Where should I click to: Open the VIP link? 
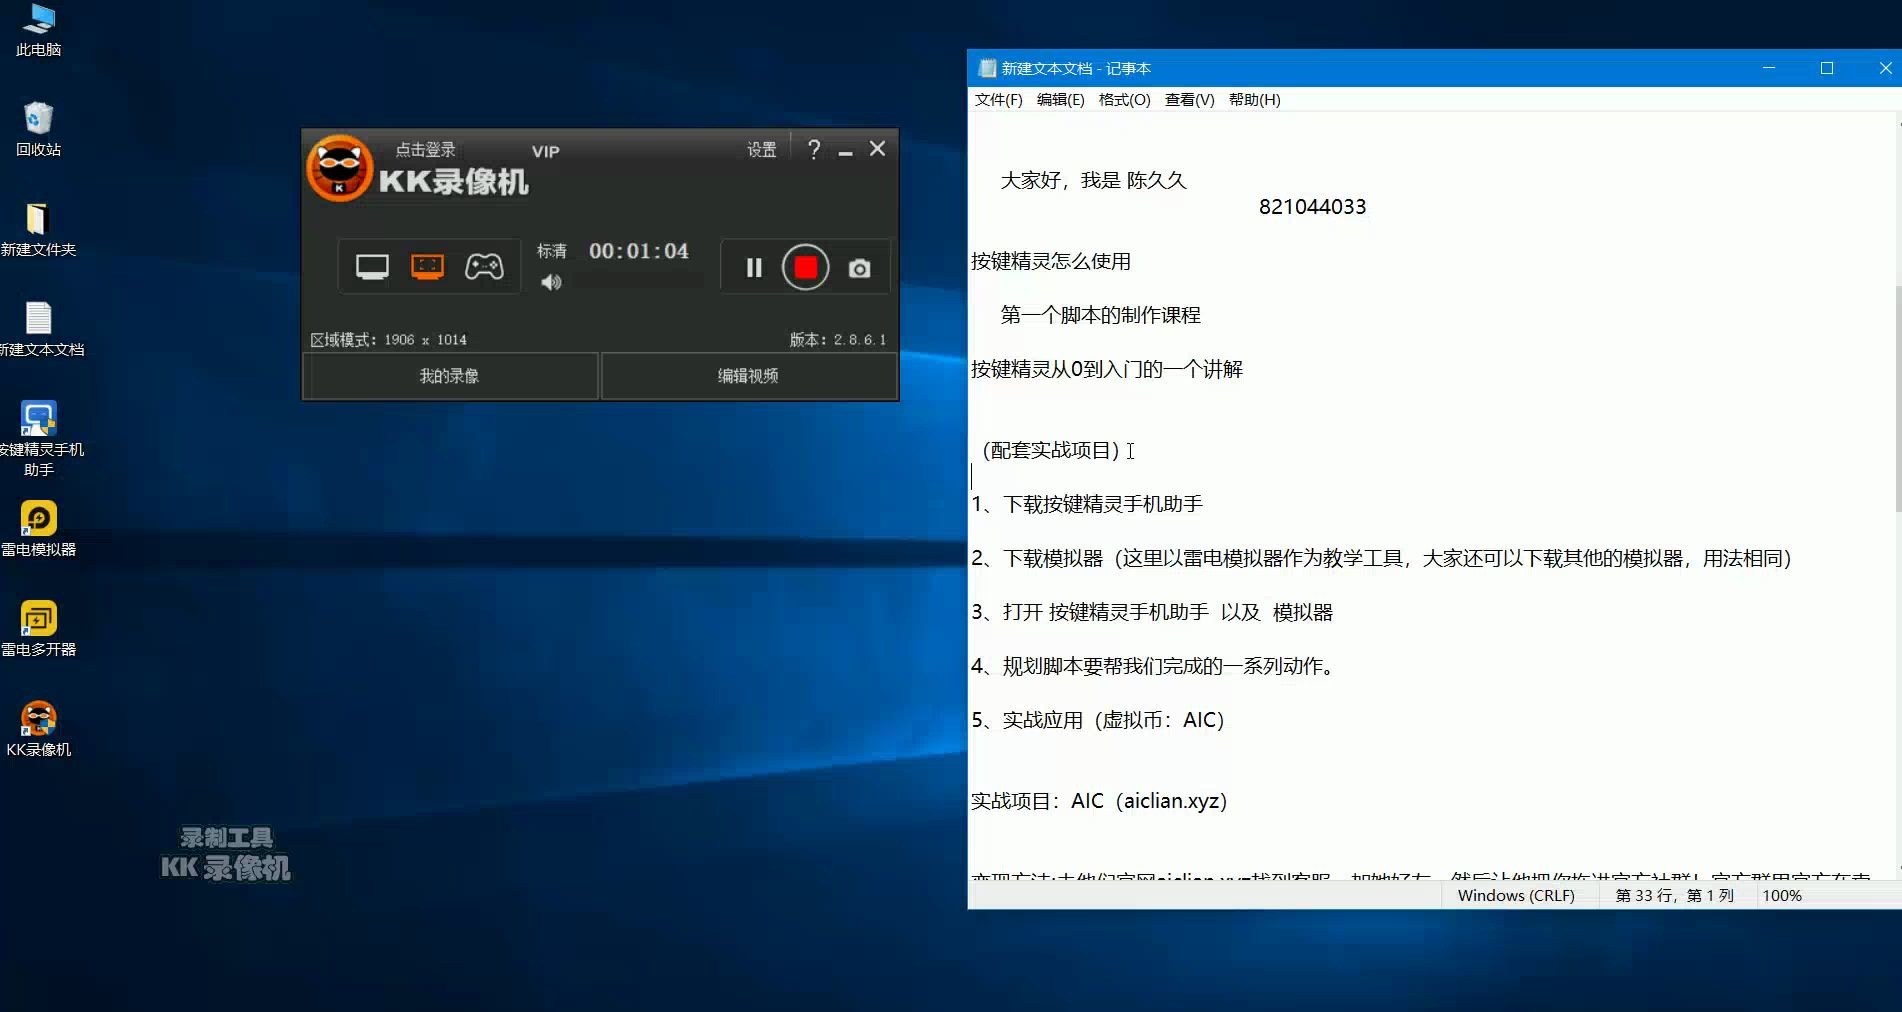click(x=545, y=152)
